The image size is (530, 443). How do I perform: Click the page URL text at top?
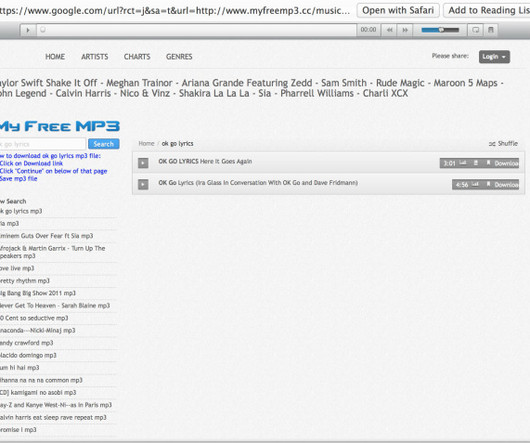click(x=175, y=10)
